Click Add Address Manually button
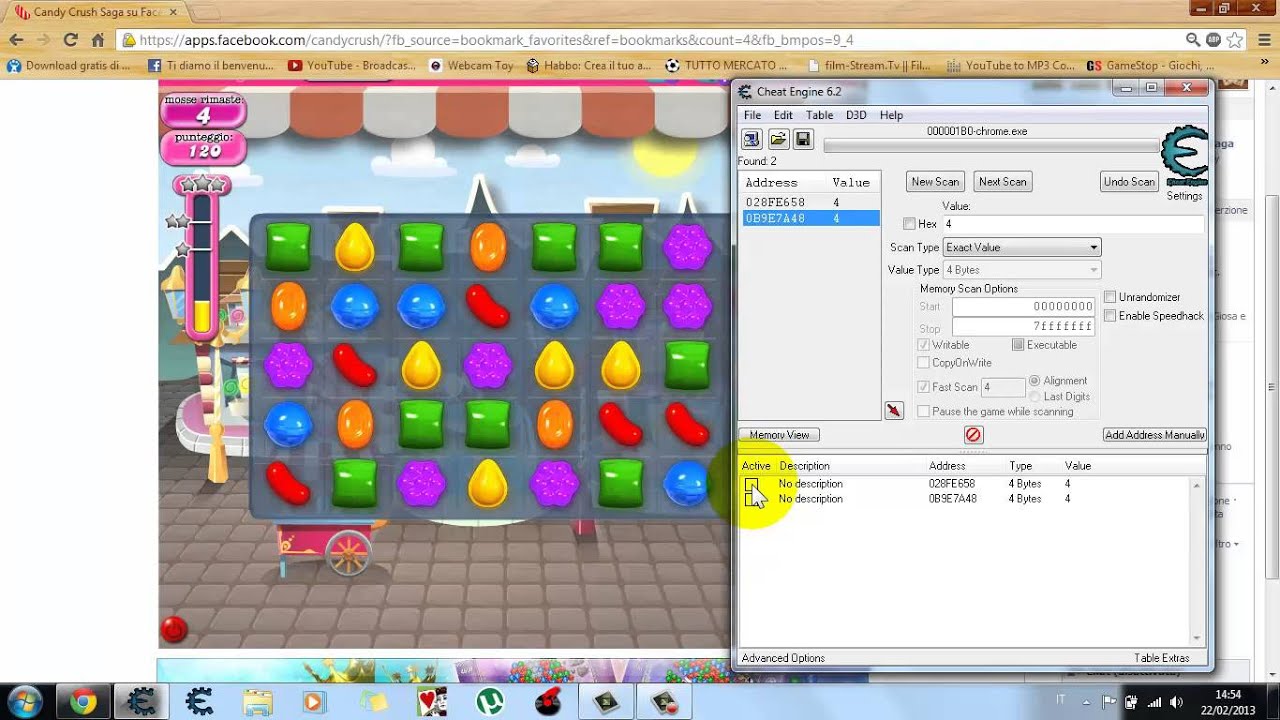 pos(1155,435)
